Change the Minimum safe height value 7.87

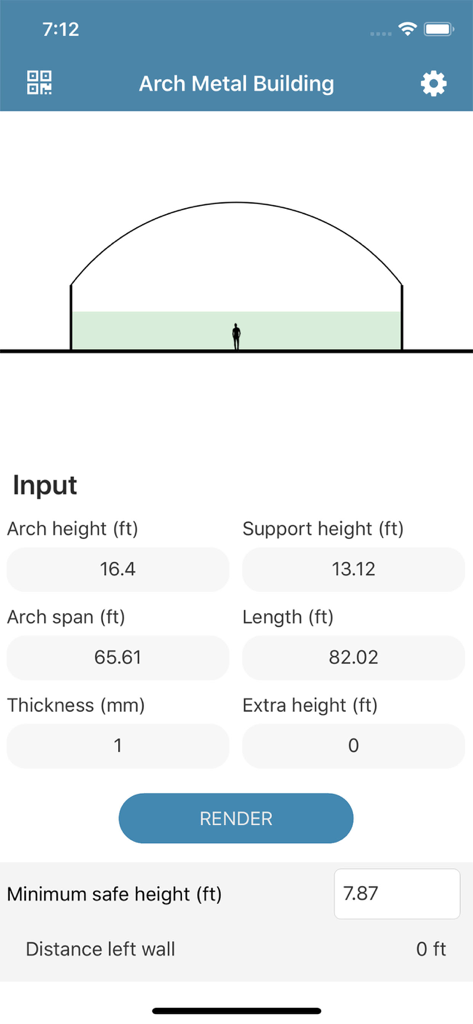tap(397, 894)
